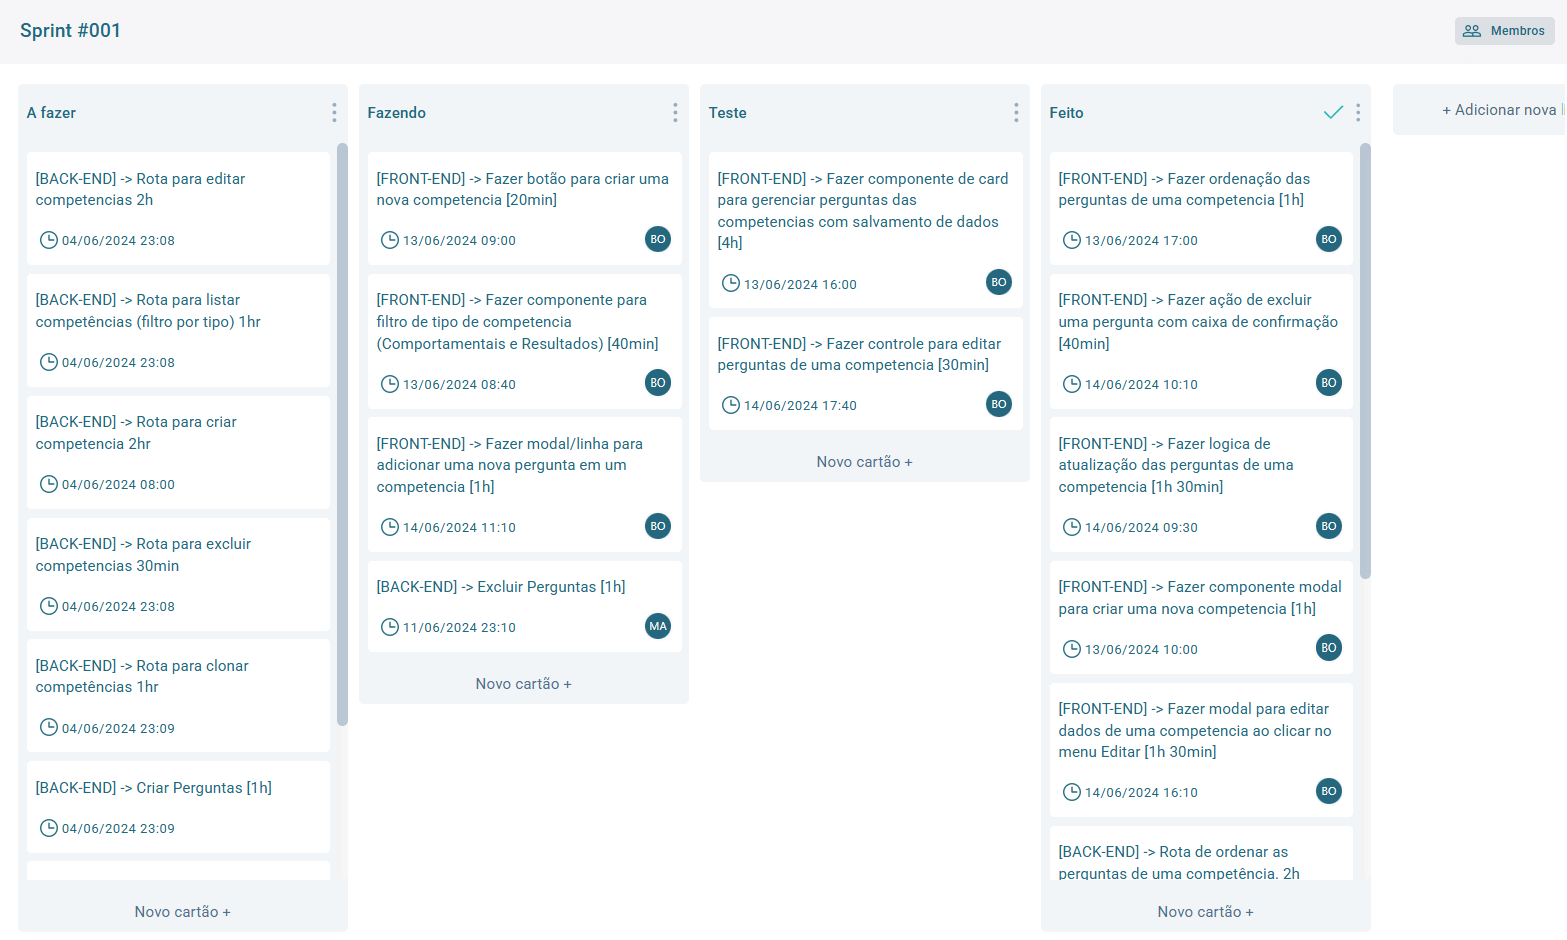Screen dimensions: 1567x940
Task: Open the Feito column three-dot menu
Action: pos(1357,113)
